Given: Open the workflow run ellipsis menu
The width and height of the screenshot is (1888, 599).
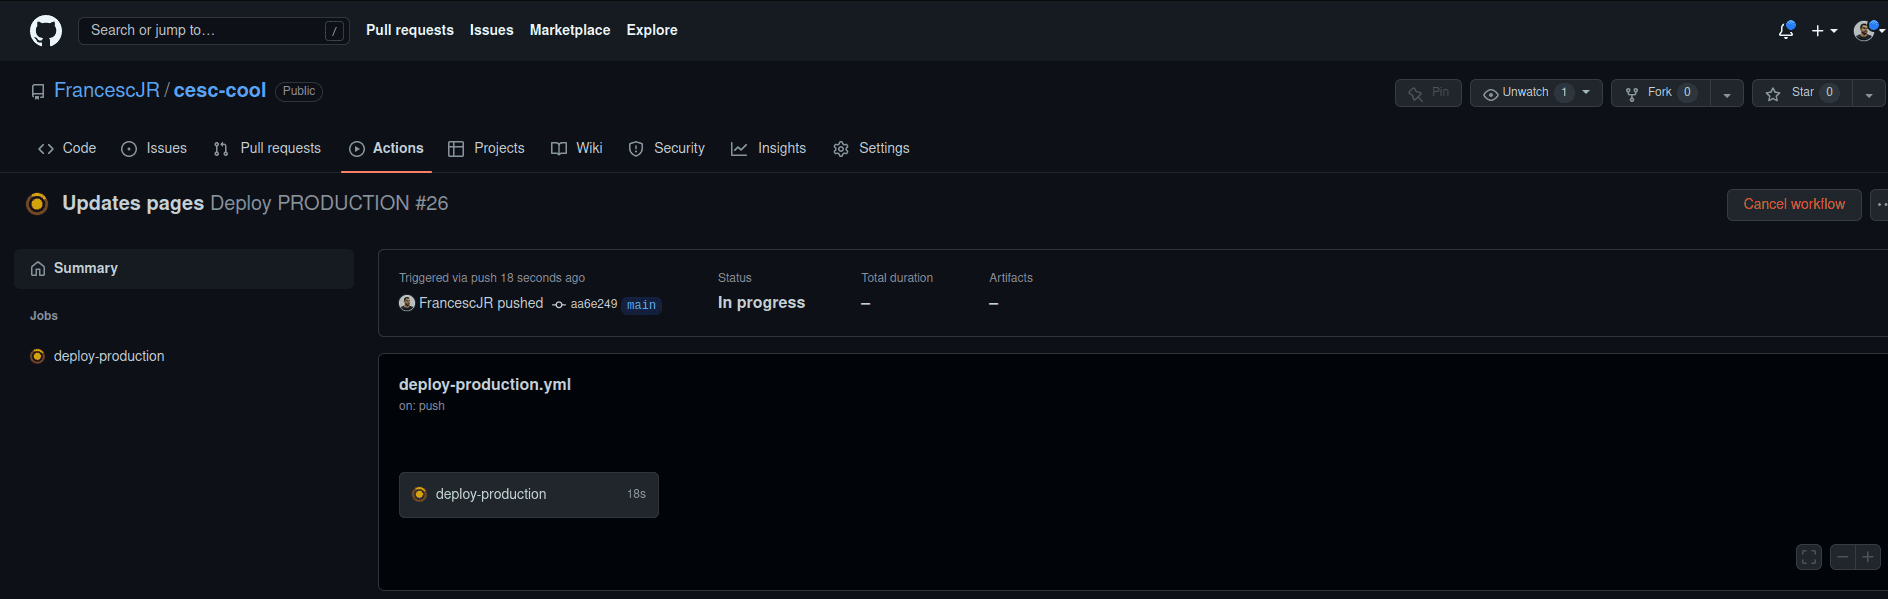Looking at the screenshot, I should [x=1880, y=204].
